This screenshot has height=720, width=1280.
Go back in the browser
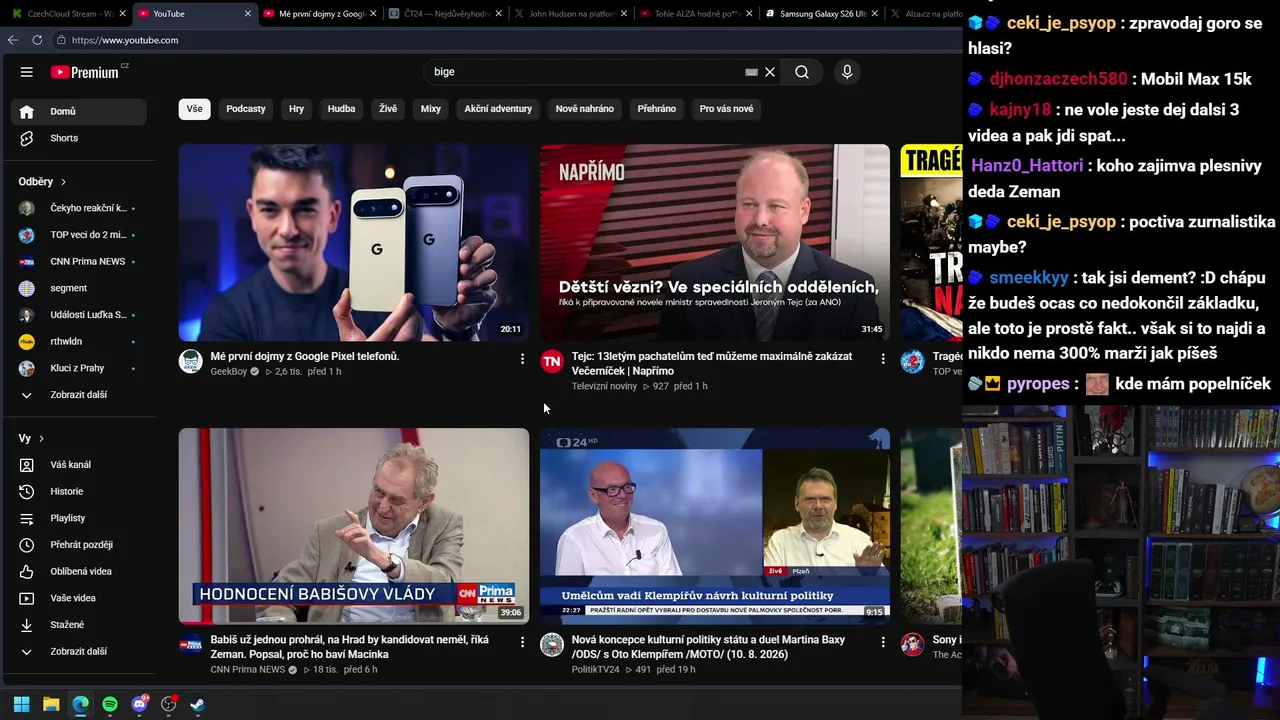13,40
